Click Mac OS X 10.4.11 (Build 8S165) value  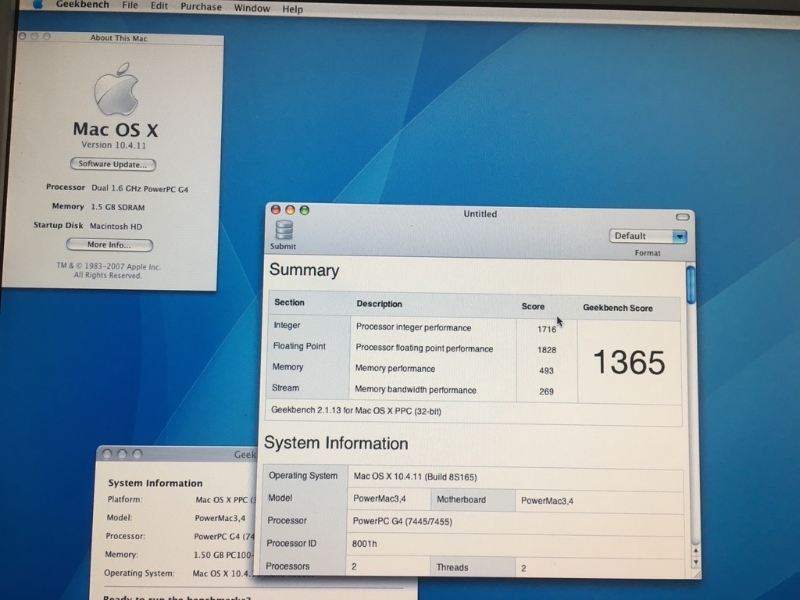coord(415,477)
